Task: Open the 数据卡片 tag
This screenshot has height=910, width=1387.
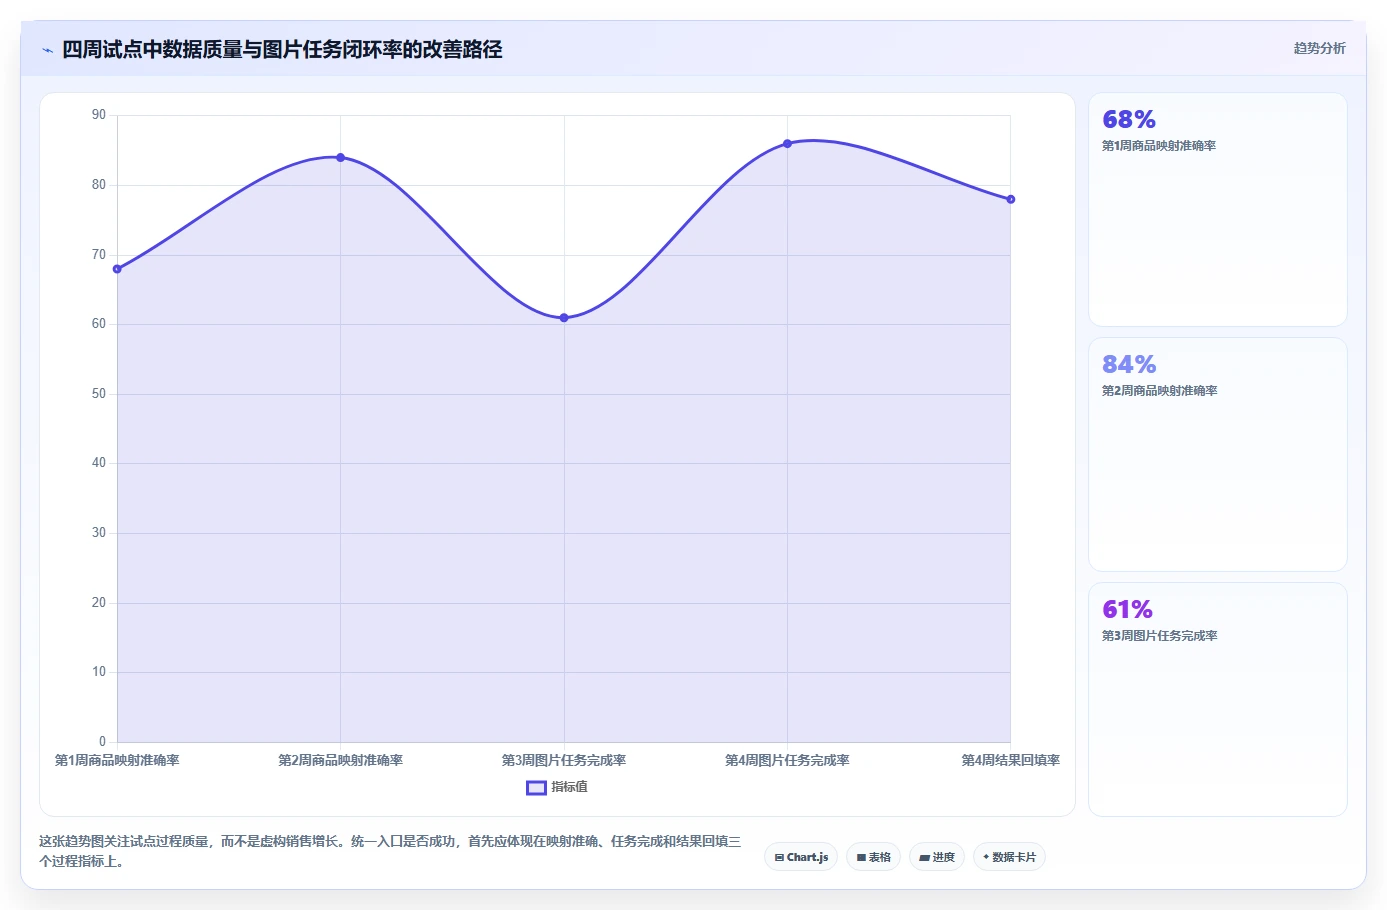Action: 1009,857
